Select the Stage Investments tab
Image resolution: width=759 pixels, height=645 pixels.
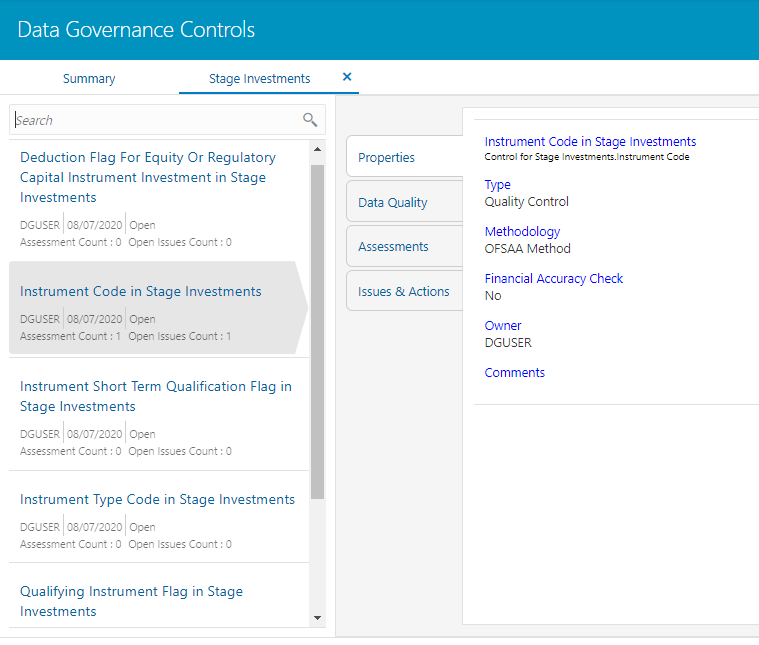259,78
